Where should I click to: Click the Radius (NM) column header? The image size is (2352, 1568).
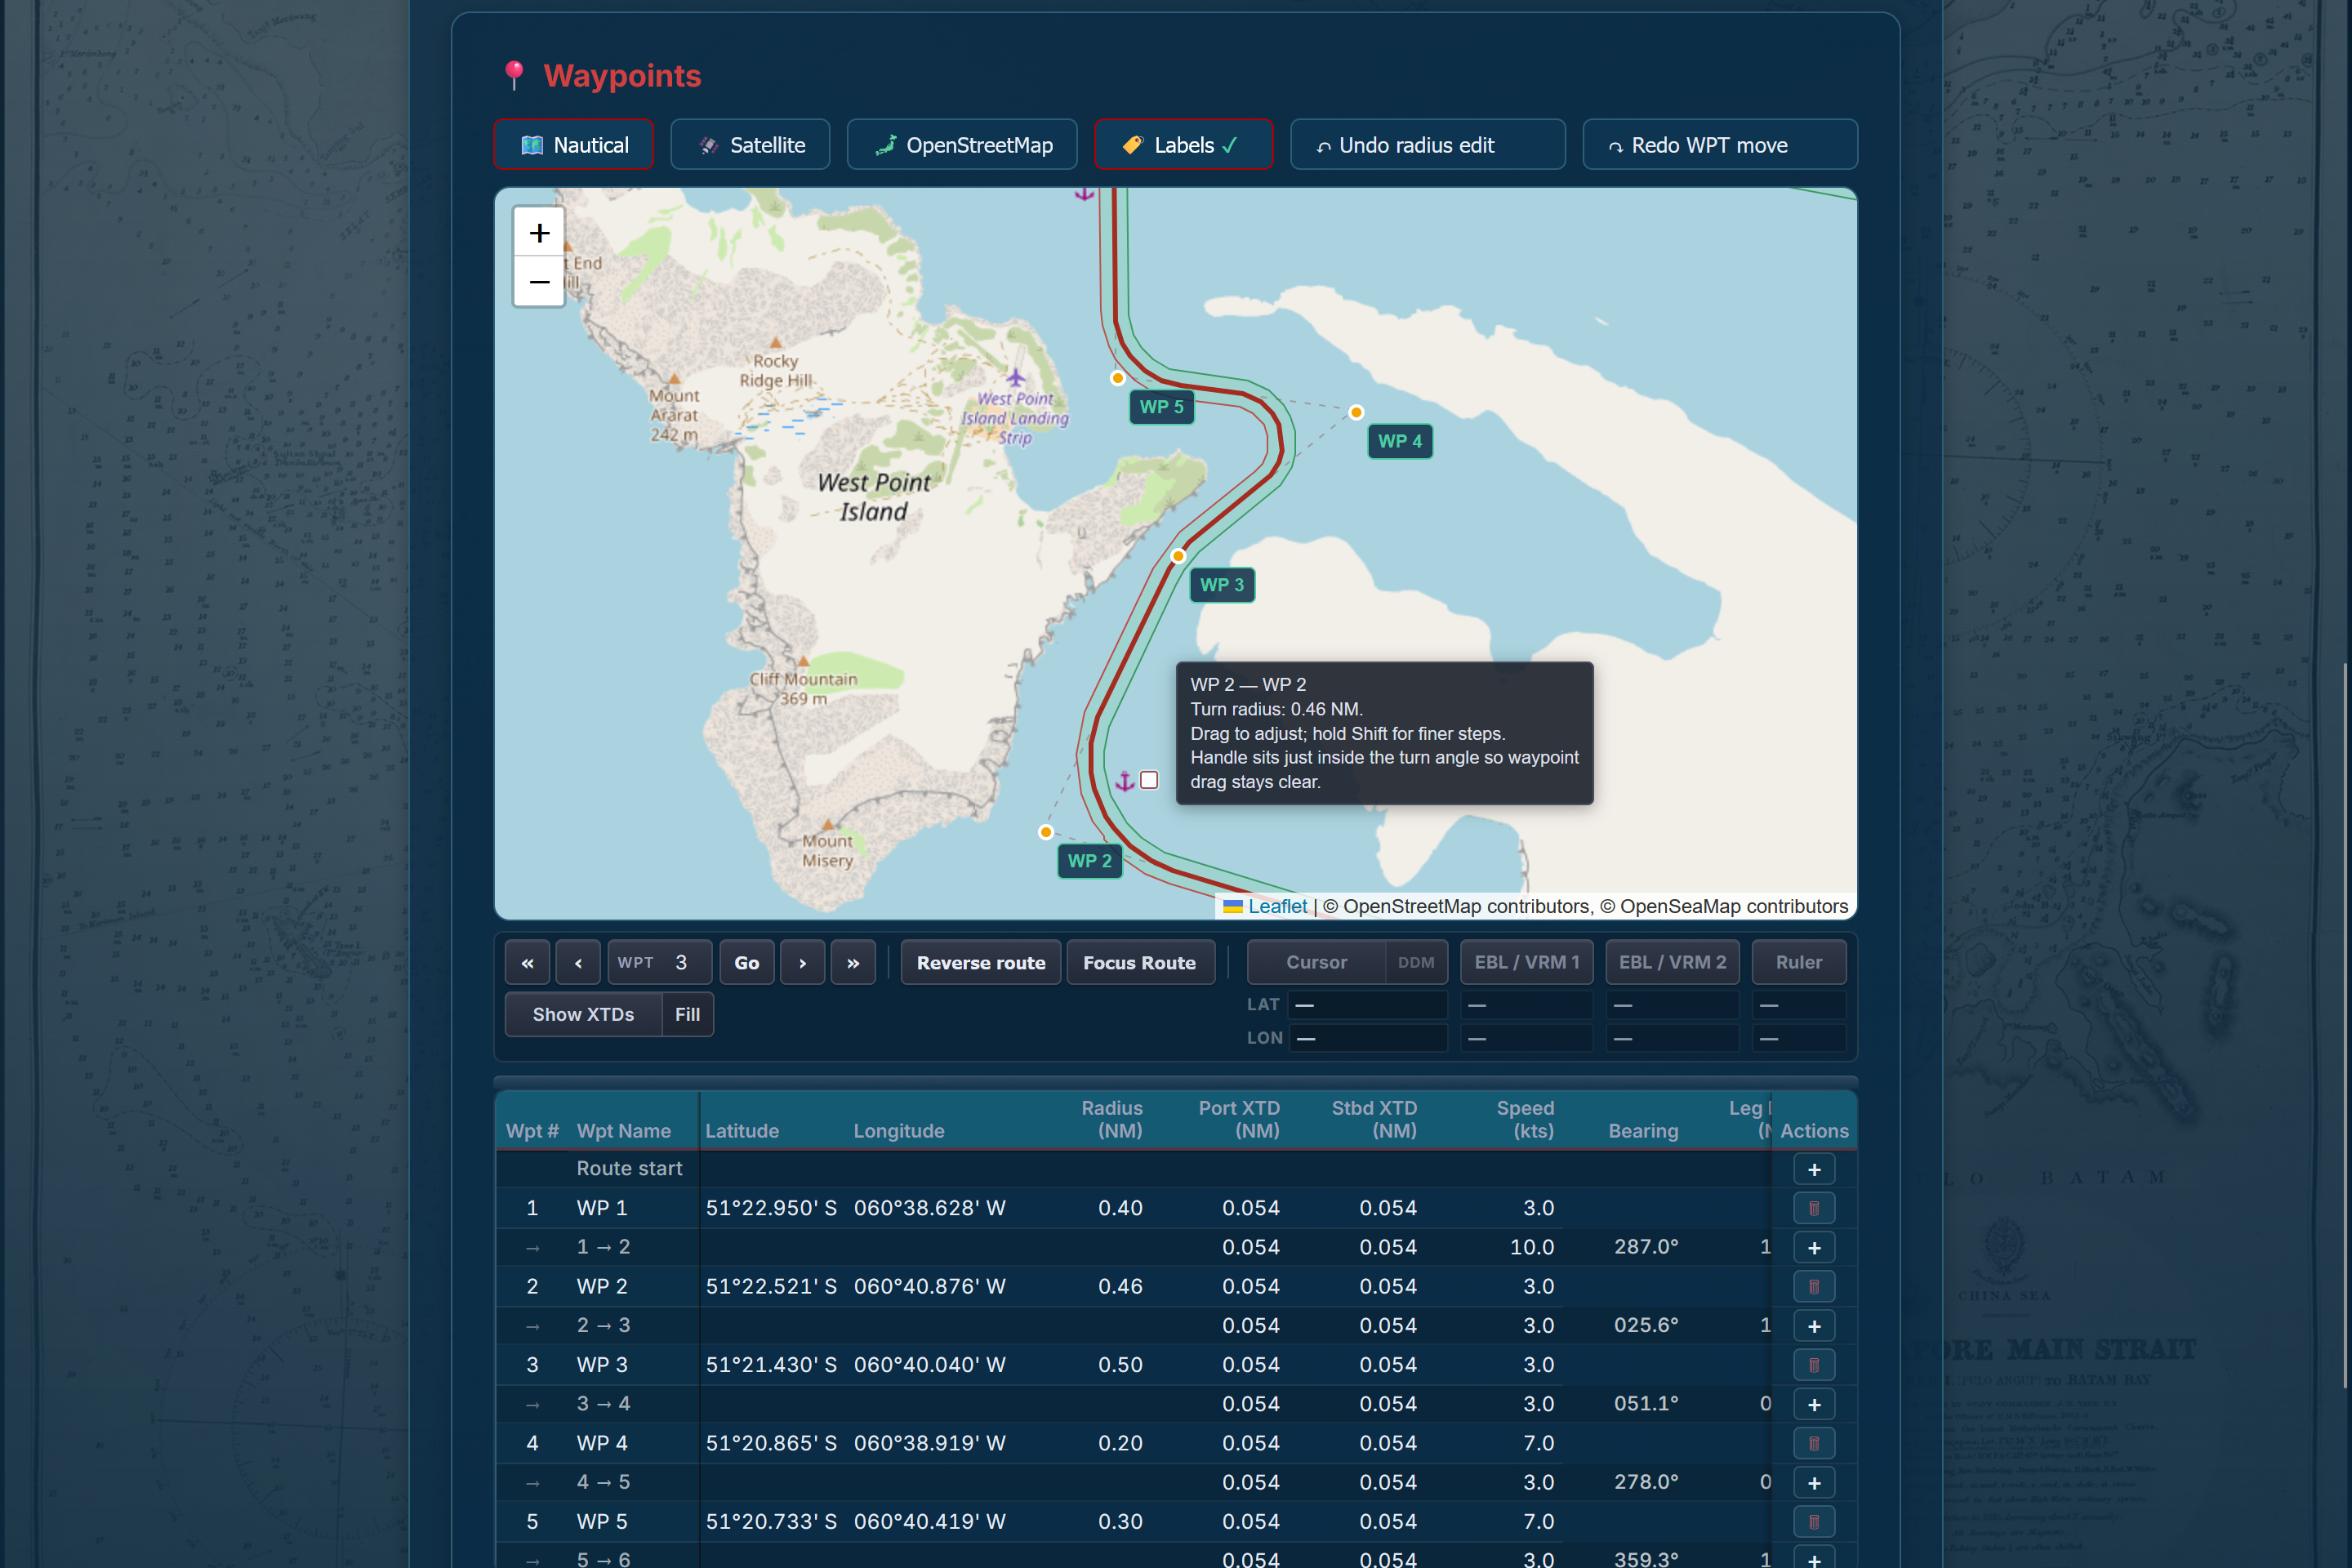tap(1111, 1119)
